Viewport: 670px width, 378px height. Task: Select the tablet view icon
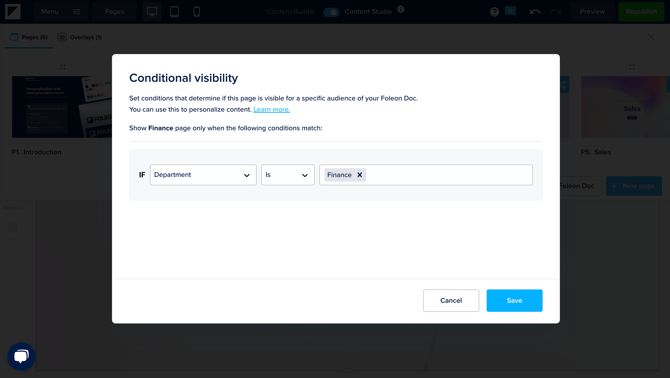tap(174, 12)
